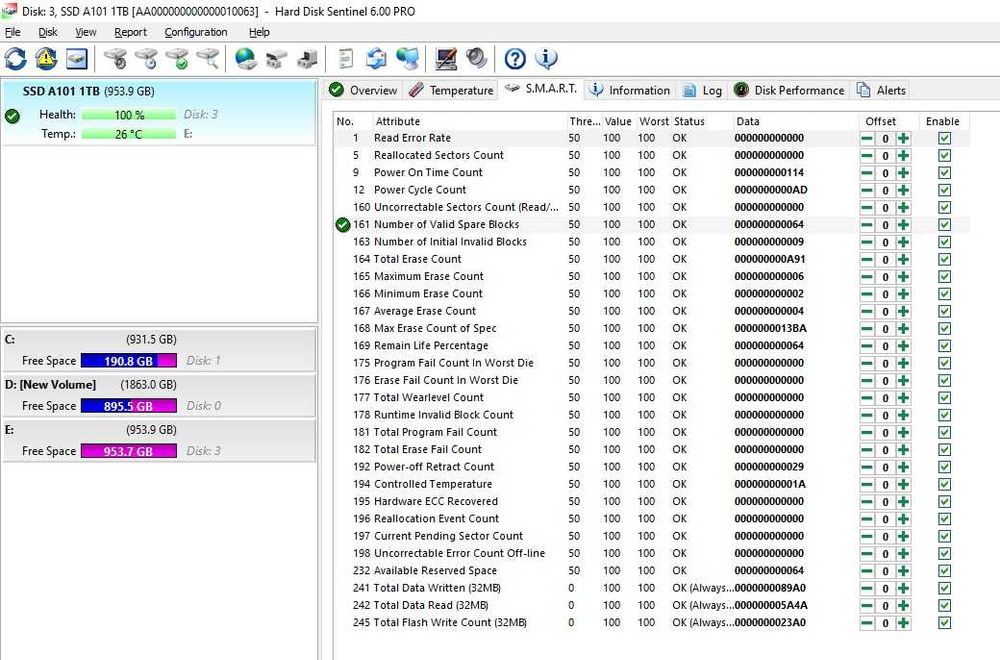The width and height of the screenshot is (1000, 660).
Task: Open the View menu
Action: click(85, 32)
